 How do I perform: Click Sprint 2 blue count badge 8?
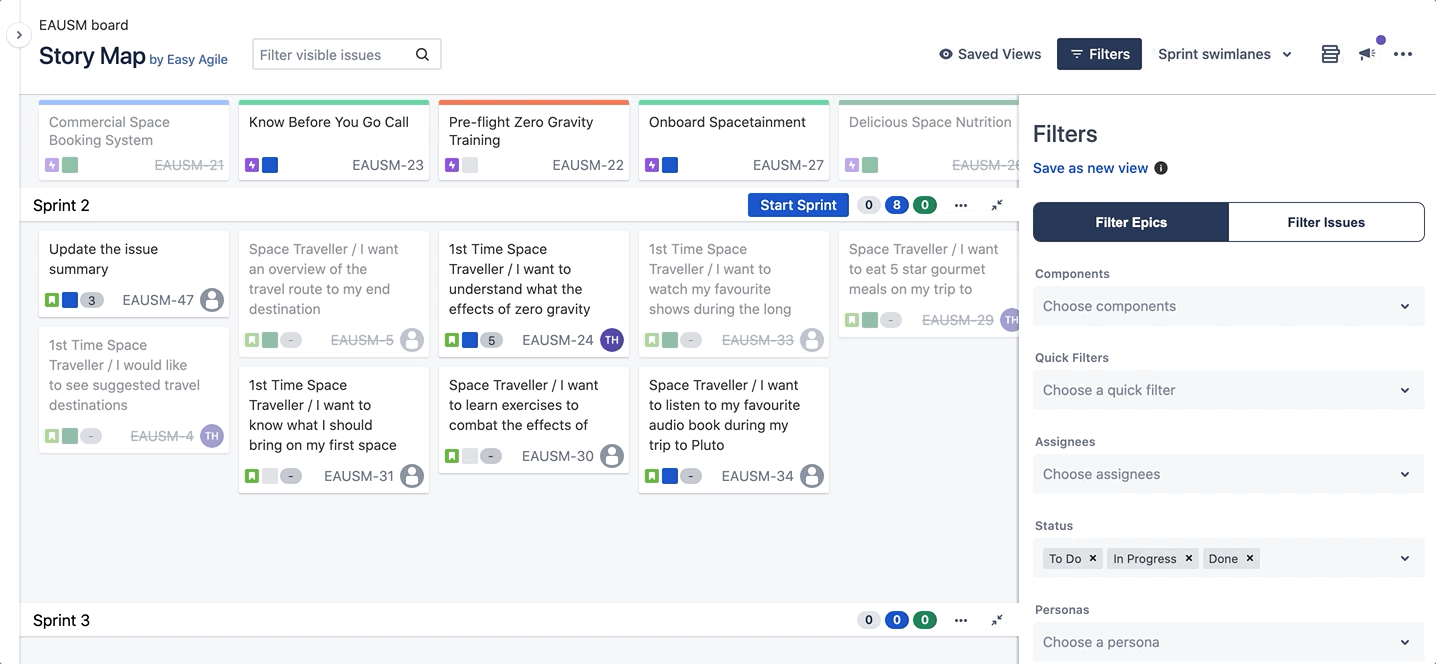click(x=897, y=205)
